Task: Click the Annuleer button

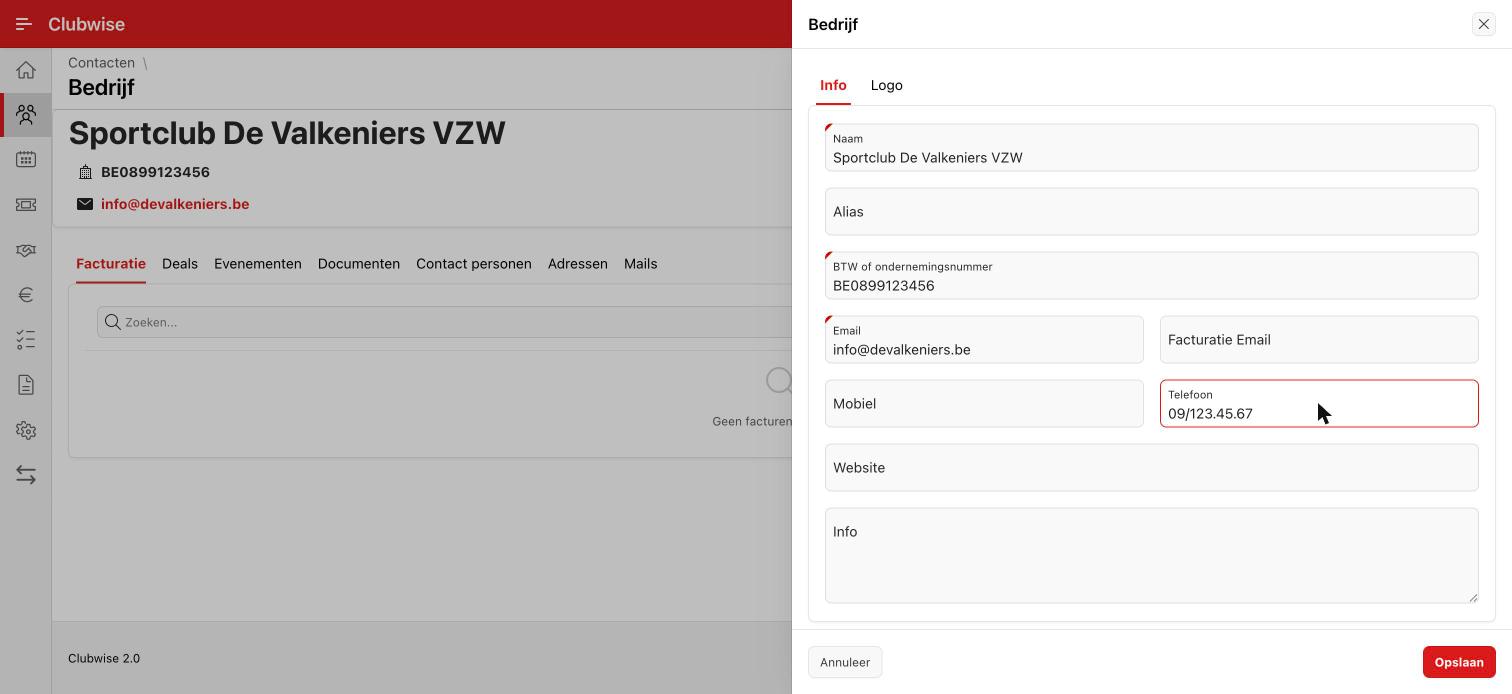Action: (x=845, y=662)
